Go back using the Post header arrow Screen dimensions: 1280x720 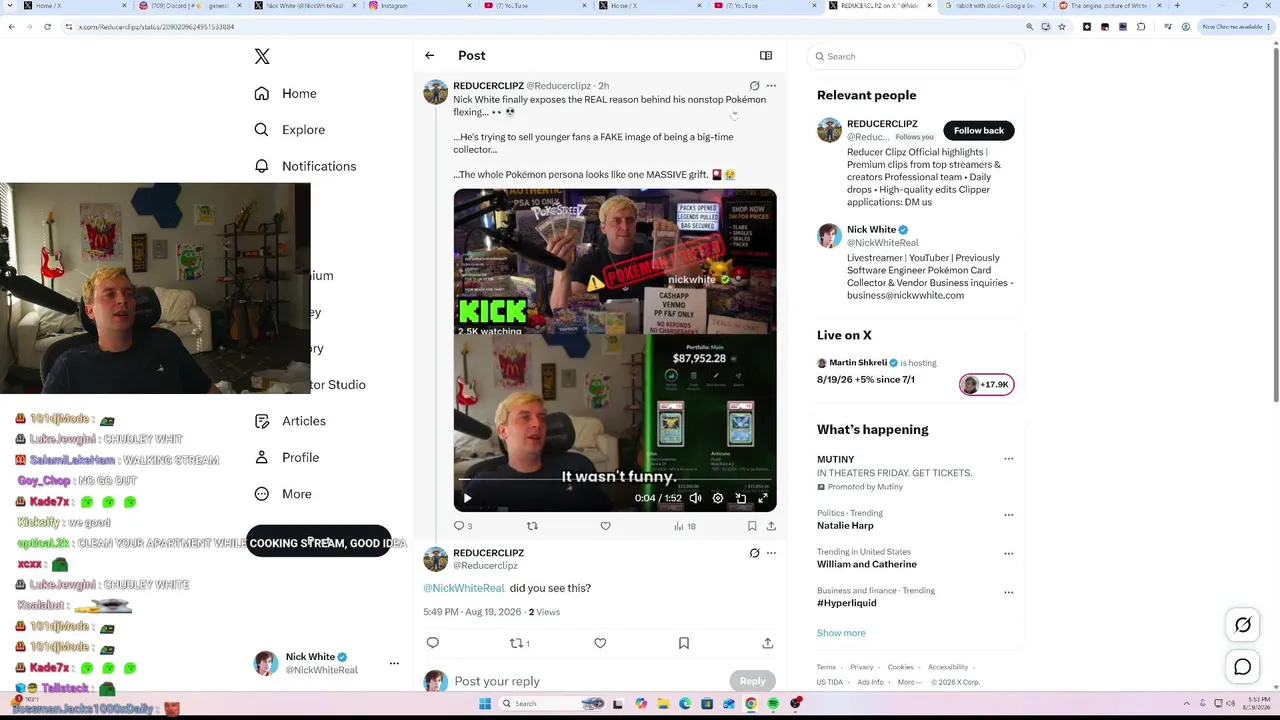pyautogui.click(x=430, y=56)
